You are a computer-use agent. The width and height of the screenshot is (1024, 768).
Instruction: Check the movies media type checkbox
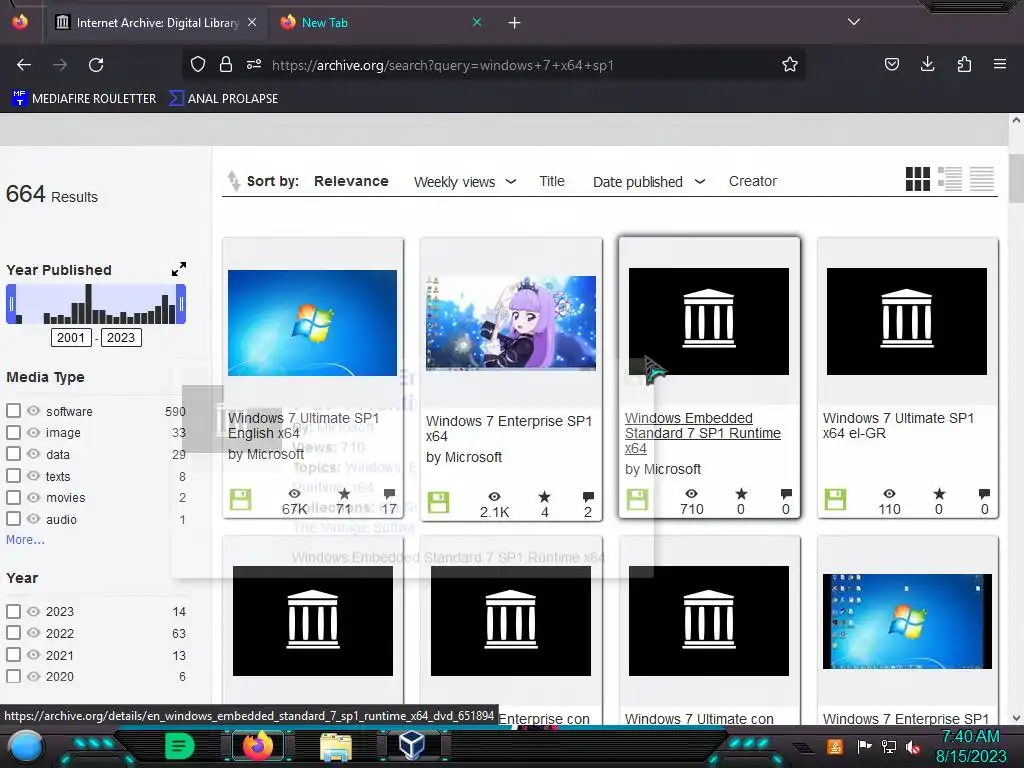(13, 497)
